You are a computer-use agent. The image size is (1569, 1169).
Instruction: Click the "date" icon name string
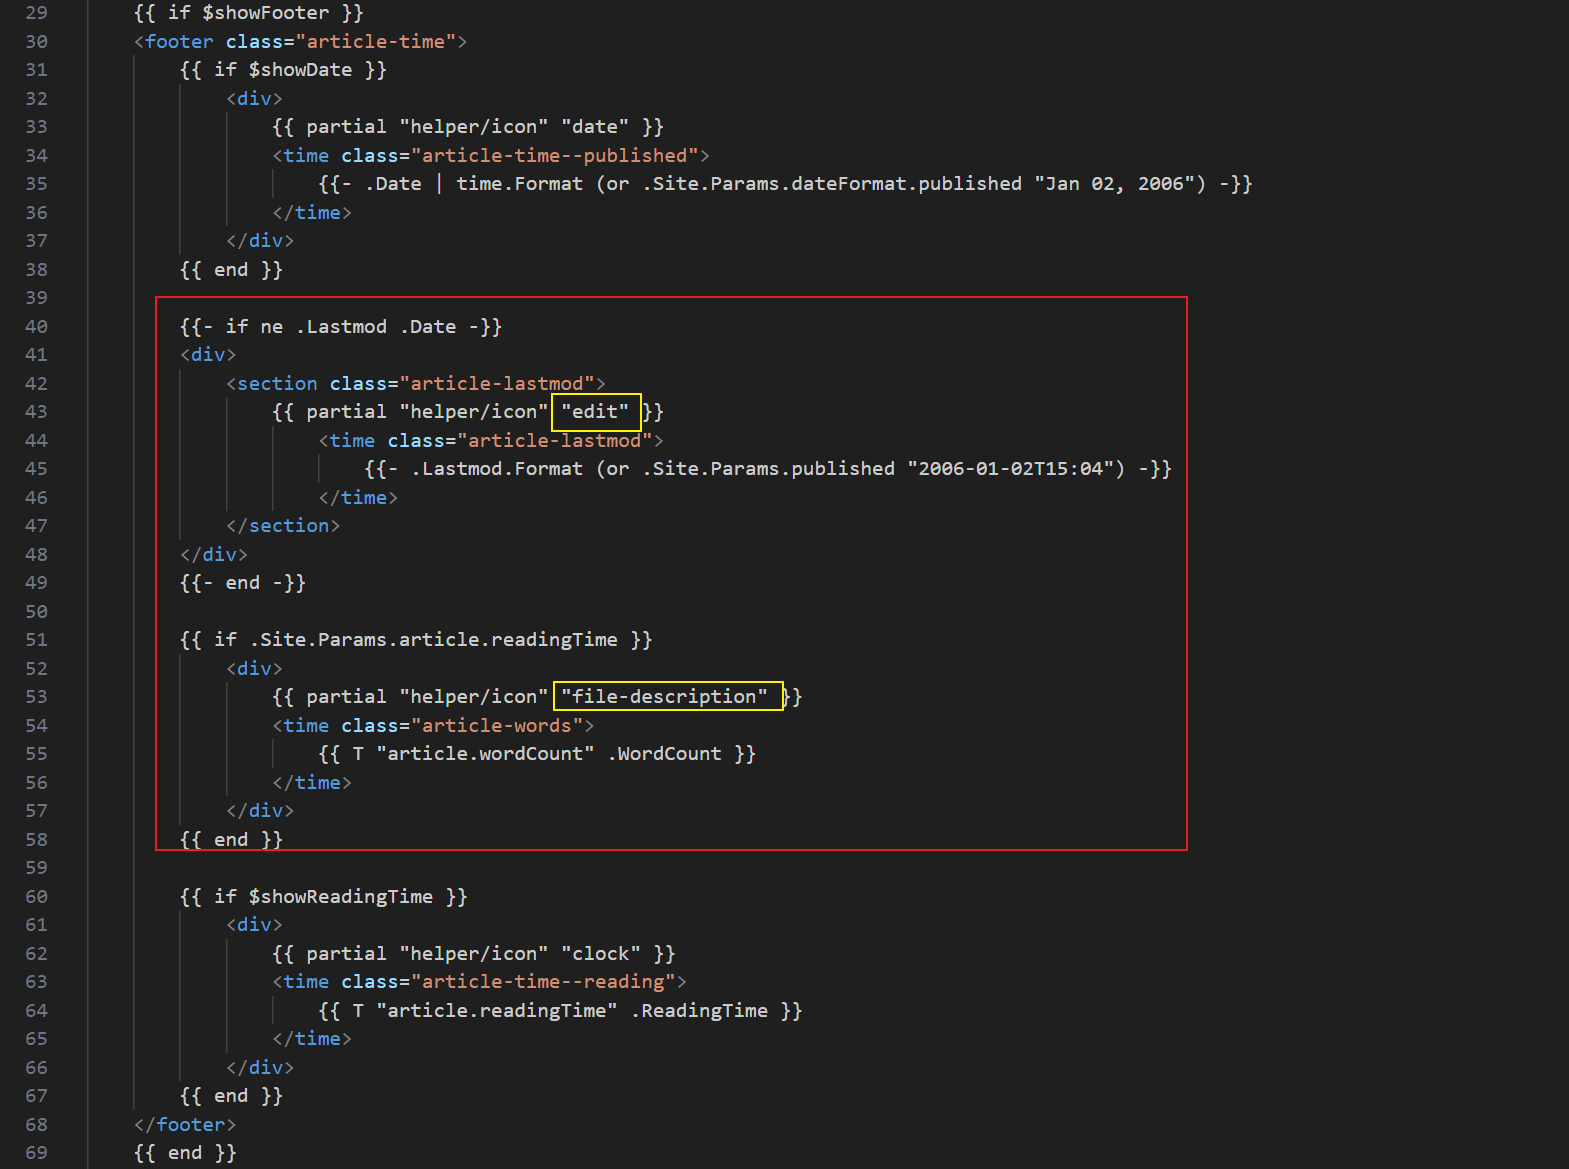coord(595,127)
